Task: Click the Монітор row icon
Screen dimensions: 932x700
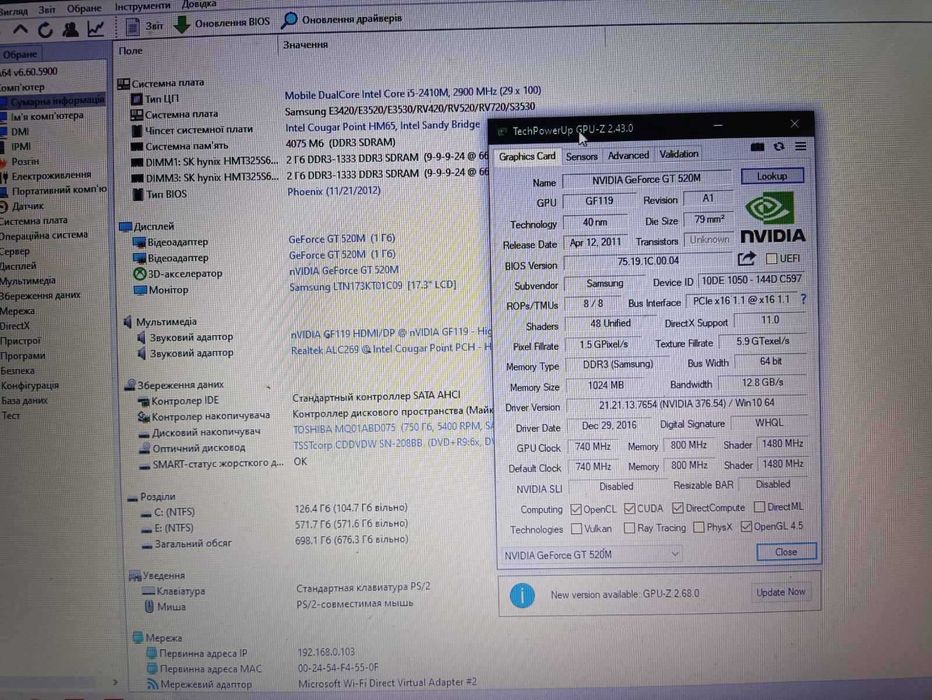Action: (x=140, y=290)
